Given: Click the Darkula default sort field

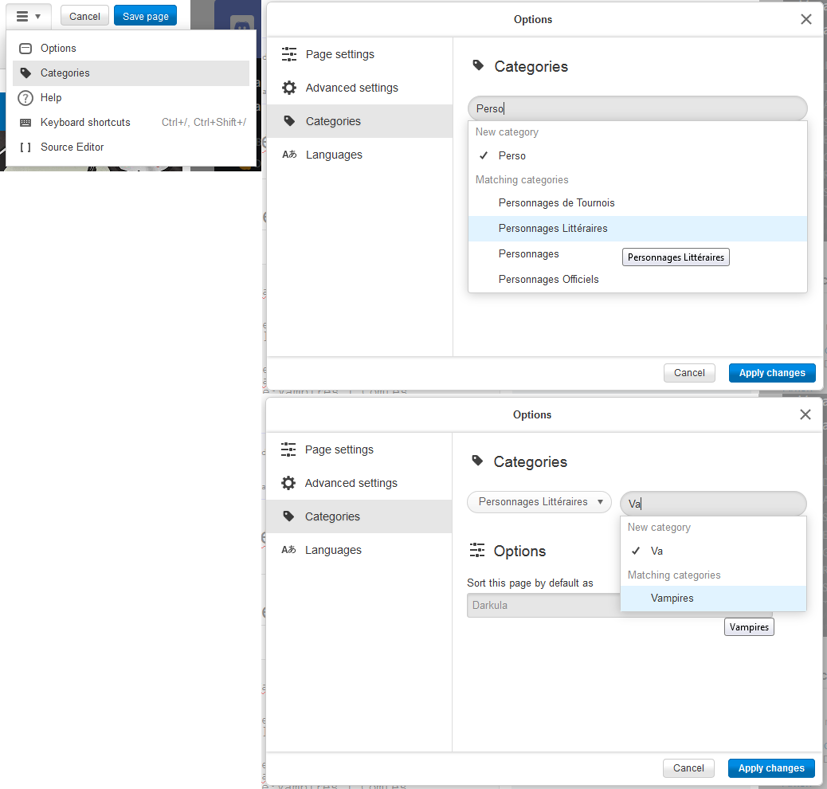Looking at the screenshot, I should [x=543, y=605].
